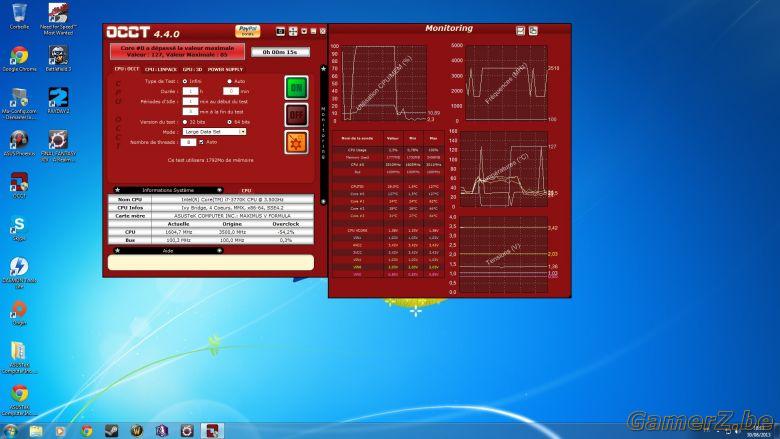Screen dimensions: 780x439
Task: Switch to the POWER SUPPLY tab
Action: [225, 69]
